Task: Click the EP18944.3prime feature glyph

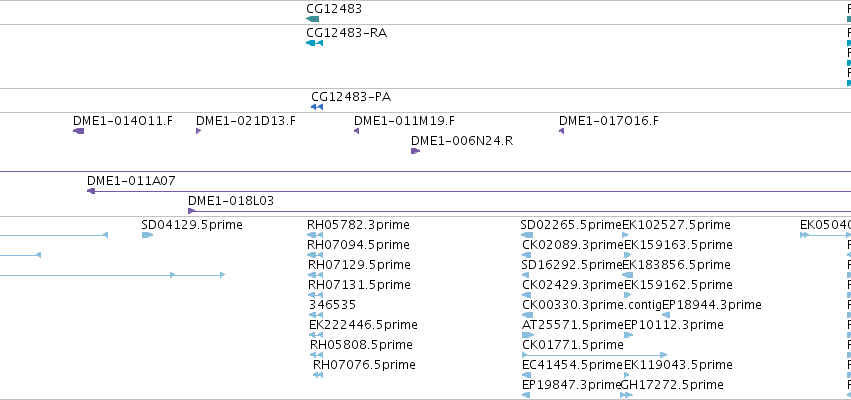Action: click(666, 315)
